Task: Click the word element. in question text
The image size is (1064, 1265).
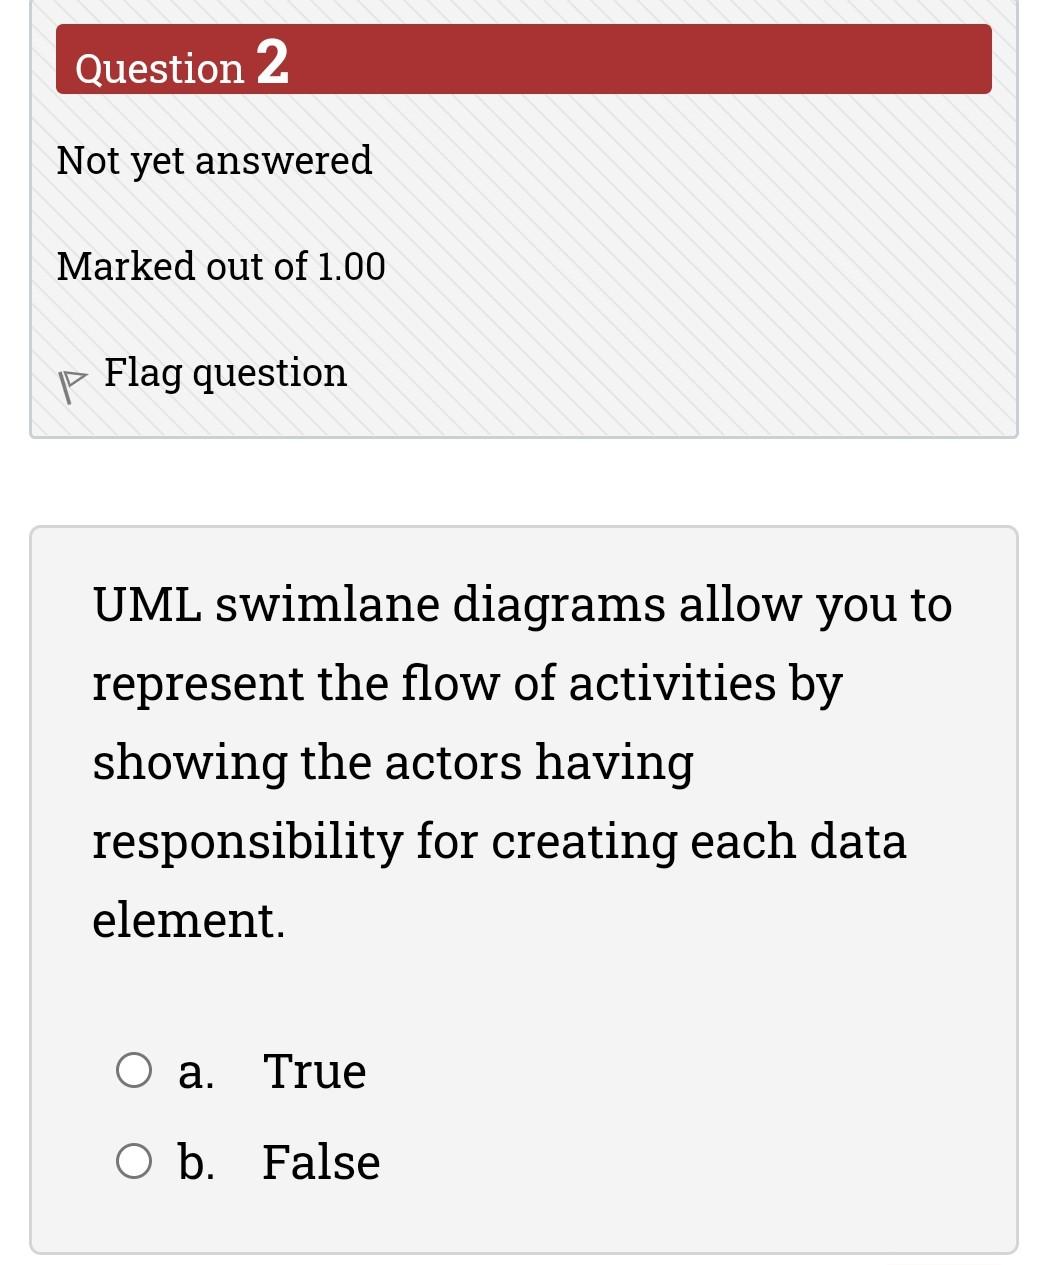Action: coord(188,920)
